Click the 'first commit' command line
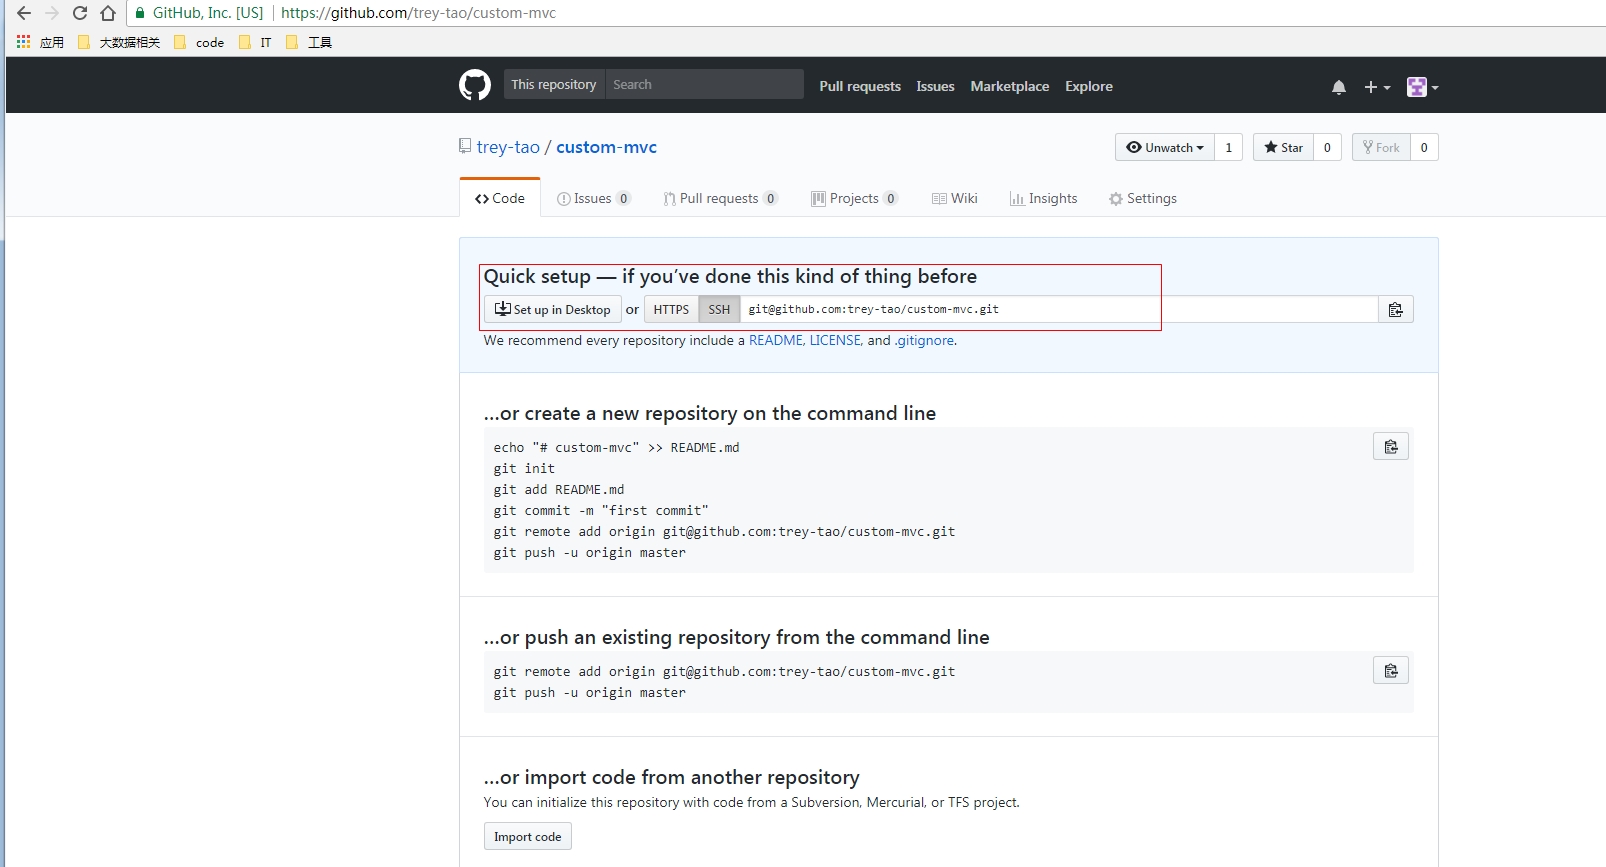The image size is (1606, 867). (x=601, y=510)
